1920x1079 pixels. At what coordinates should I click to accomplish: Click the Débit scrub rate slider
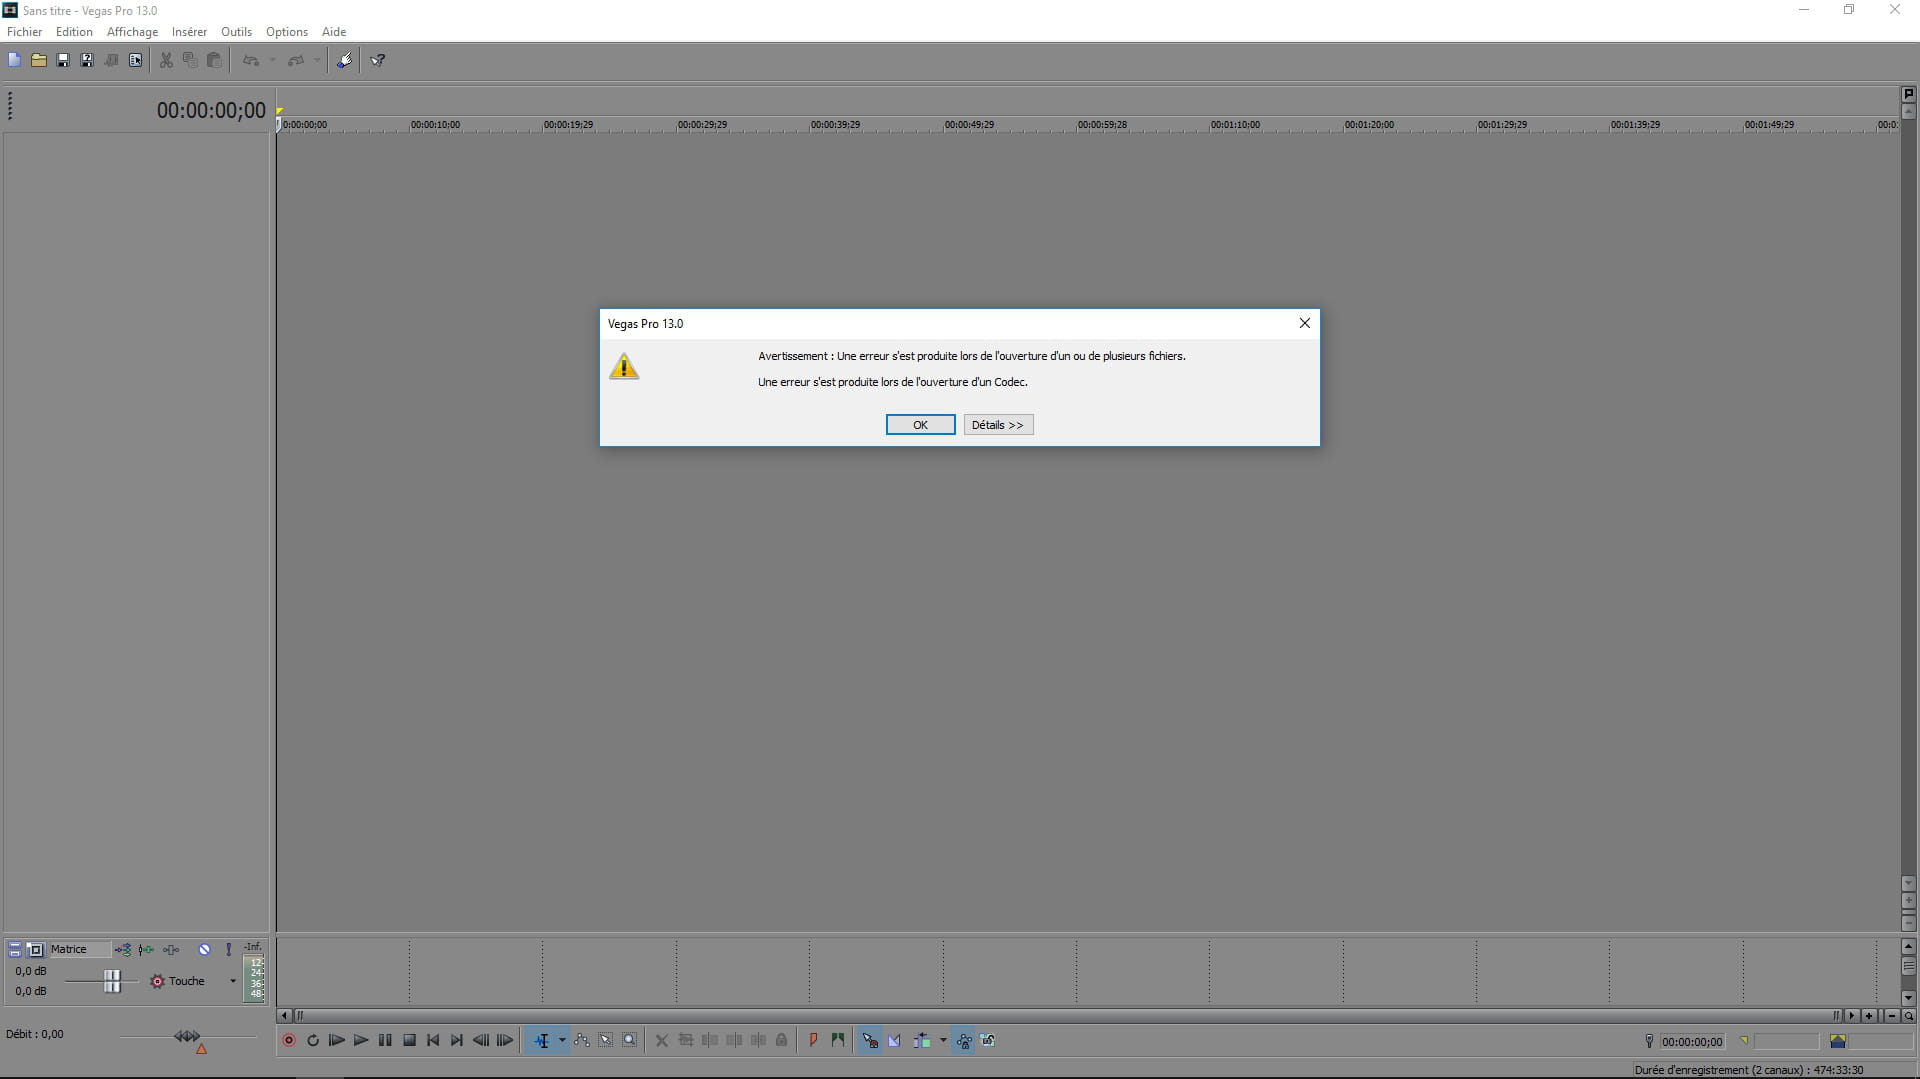[x=187, y=1036]
